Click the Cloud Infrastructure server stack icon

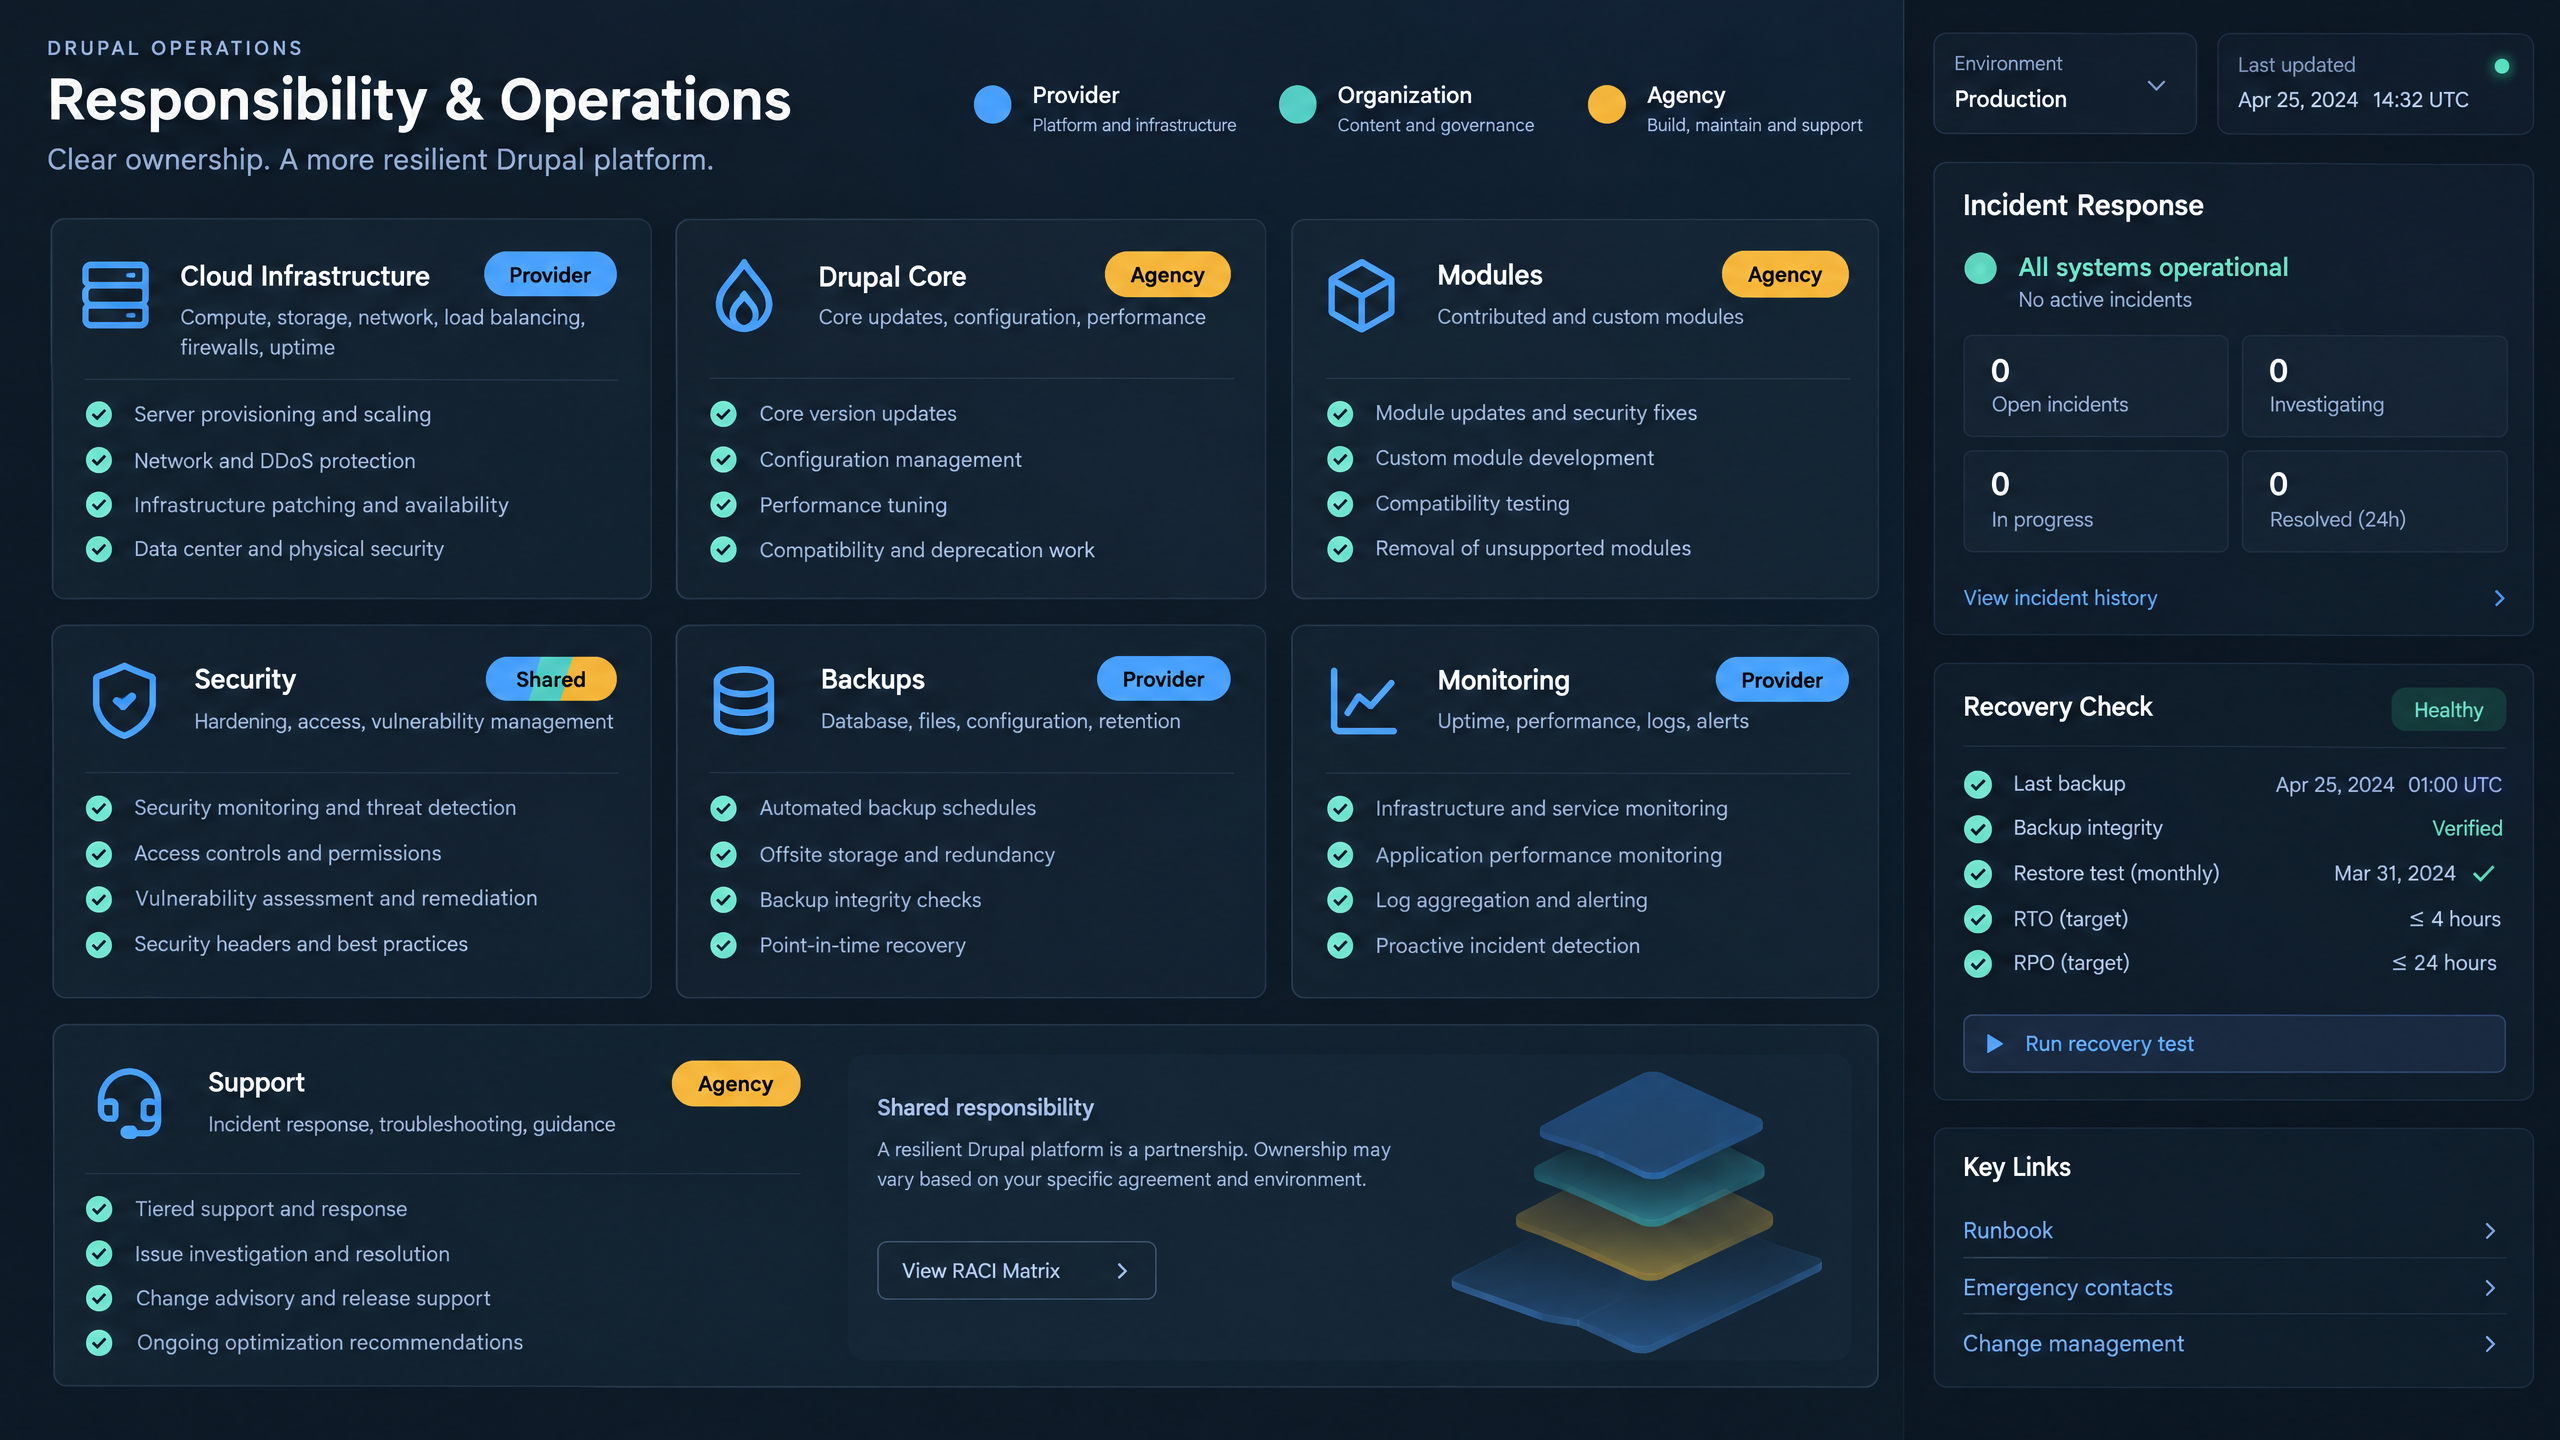[115, 295]
